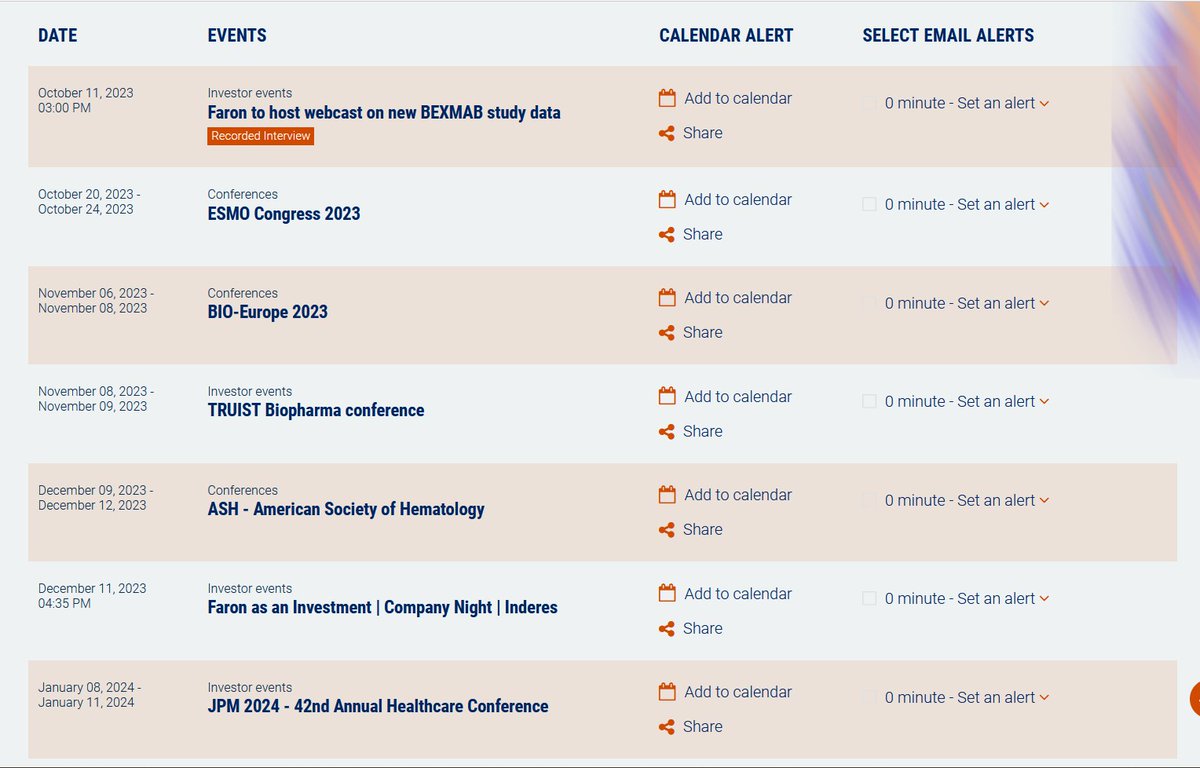The height and width of the screenshot is (768, 1200).
Task: Click calendar icon in JPM 2024 row
Action: pos(667,691)
